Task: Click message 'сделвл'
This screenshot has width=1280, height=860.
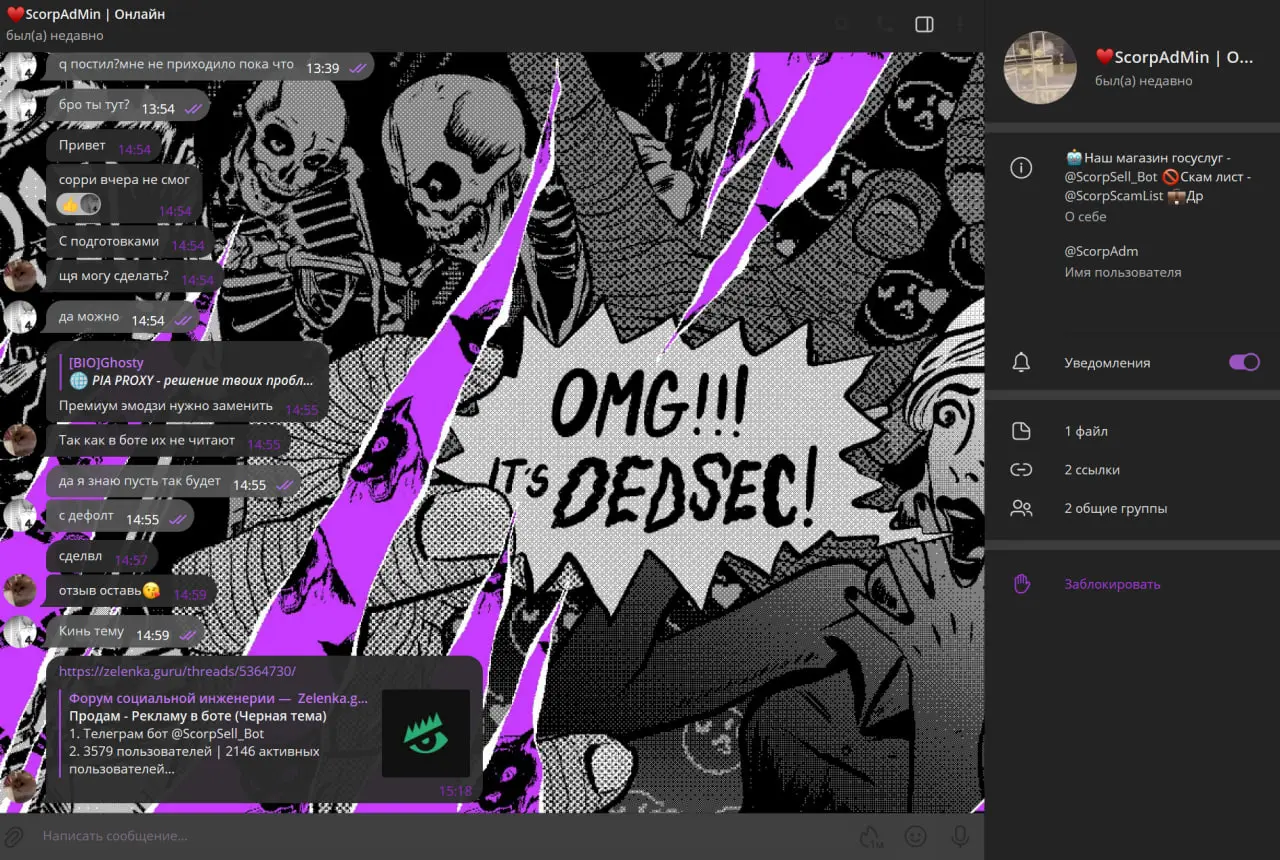Action: (103, 557)
